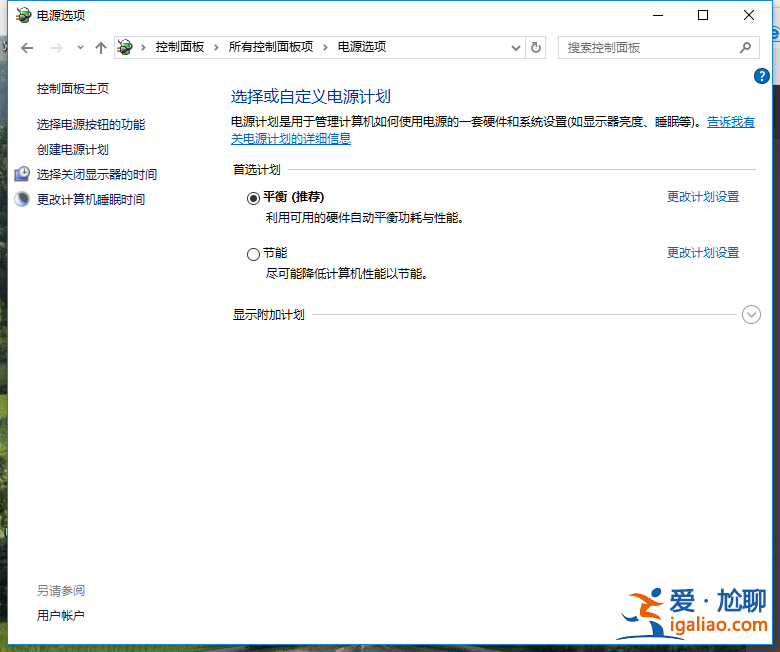Screen dimensions: 780x652
Task: Open 更改计算机睡眠时间 link
Action: 91,199
